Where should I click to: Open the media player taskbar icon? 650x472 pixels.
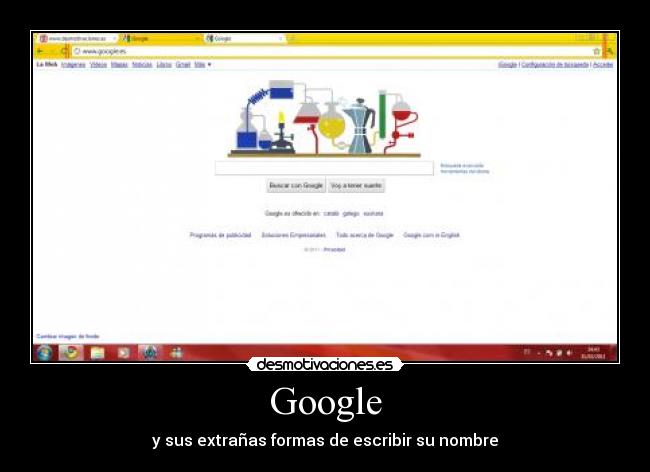124,353
